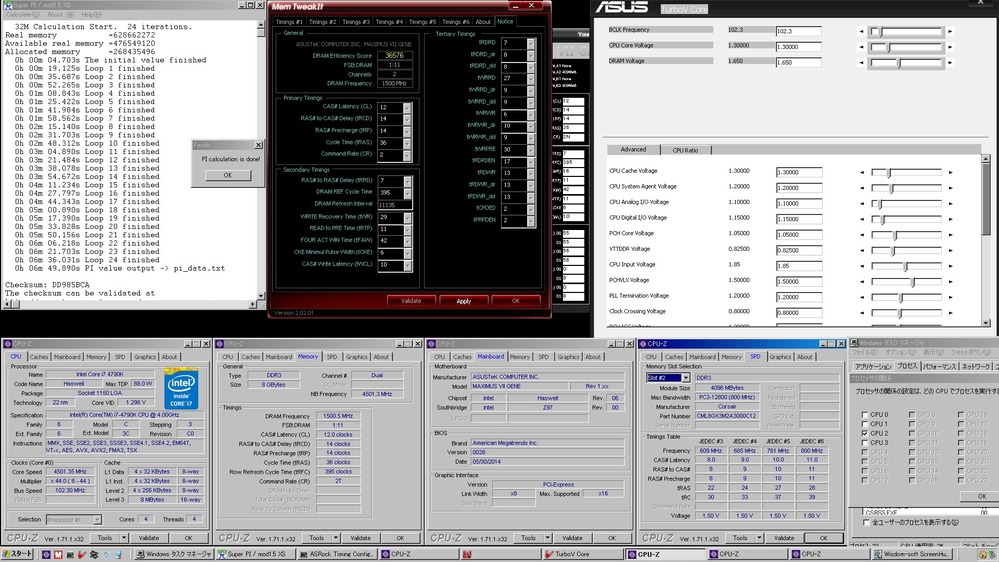This screenshot has width=999, height=562.
Task: Click the left arrow for CPU Analog I/O Voltage
Action: [x=861, y=203]
